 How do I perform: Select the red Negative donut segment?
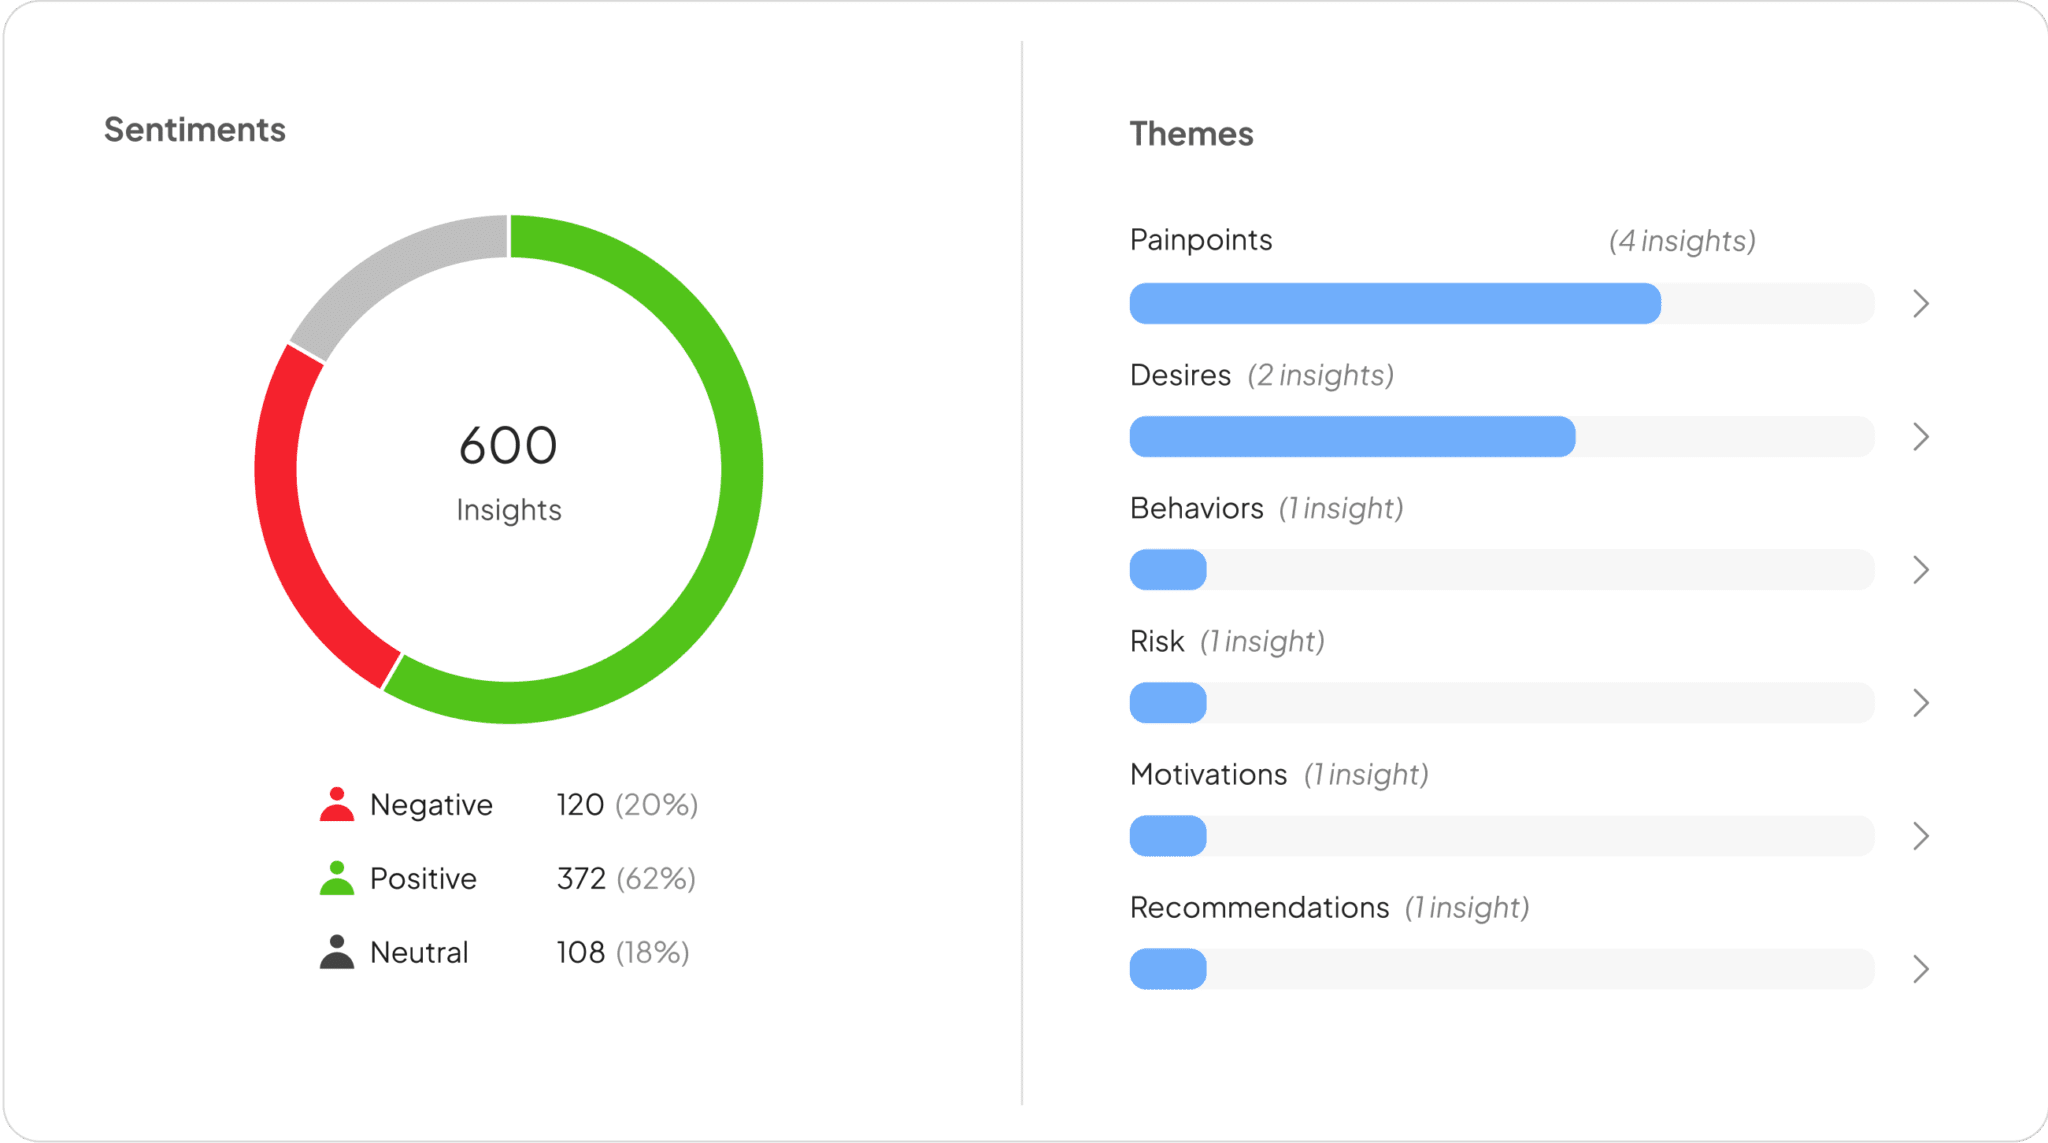(x=290, y=520)
